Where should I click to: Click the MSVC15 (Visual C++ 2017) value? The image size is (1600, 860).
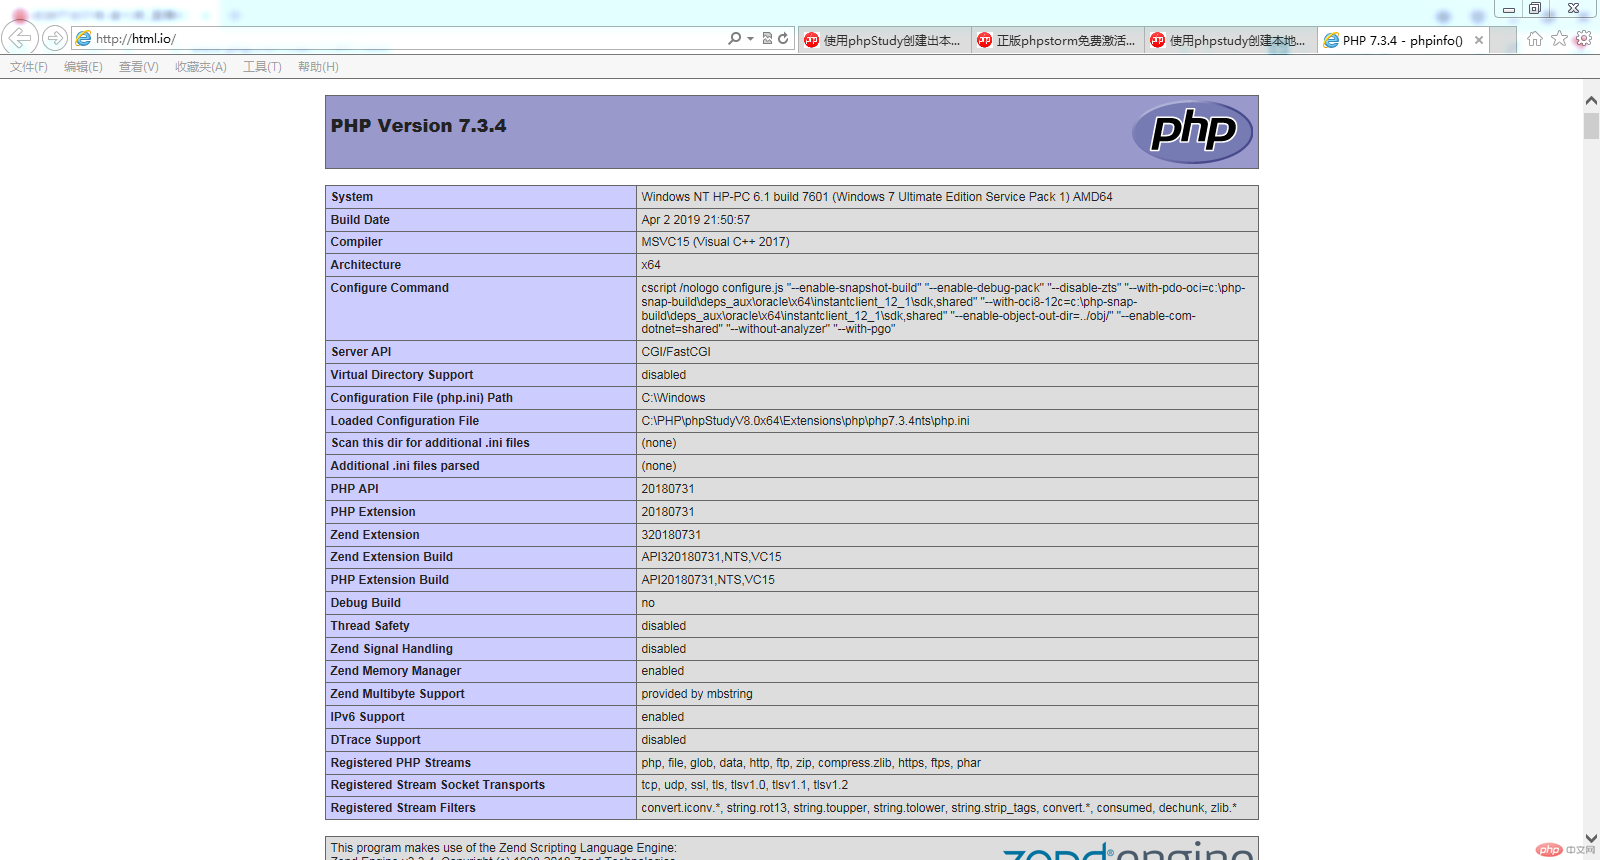[x=715, y=242]
